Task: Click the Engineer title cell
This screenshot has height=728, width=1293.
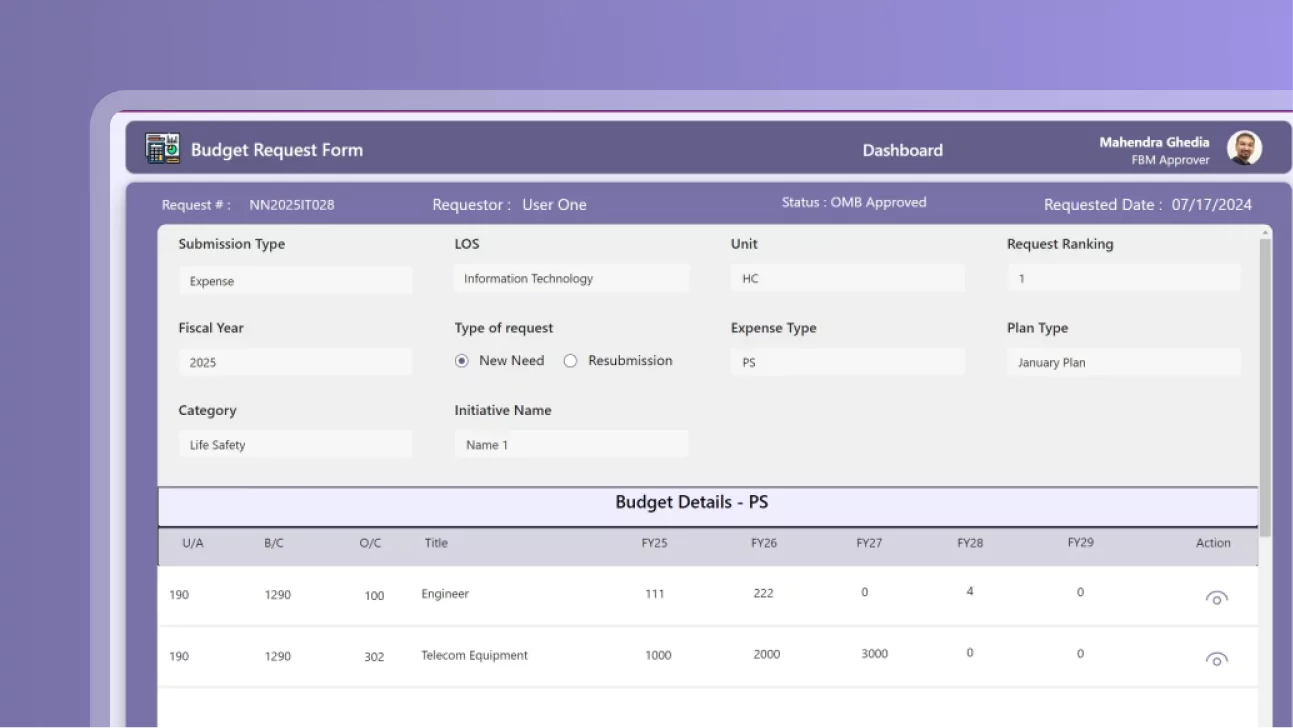Action: click(x=445, y=594)
